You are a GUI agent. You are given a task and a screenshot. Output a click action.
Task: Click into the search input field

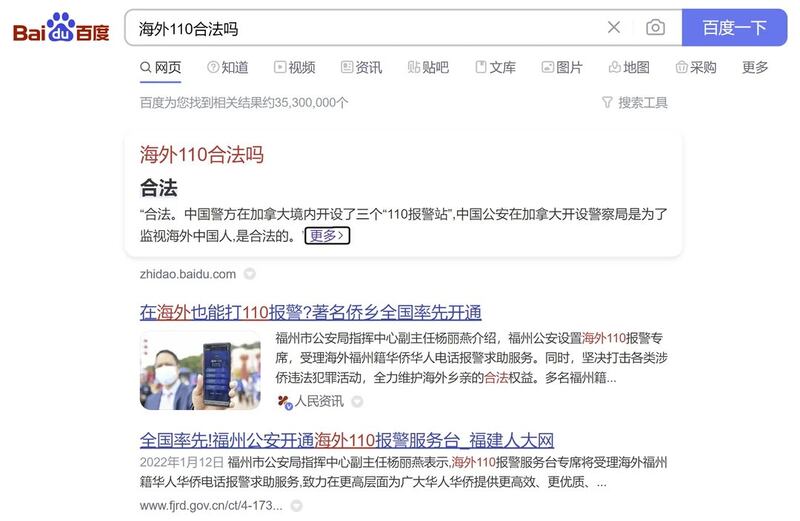[x=365, y=28]
